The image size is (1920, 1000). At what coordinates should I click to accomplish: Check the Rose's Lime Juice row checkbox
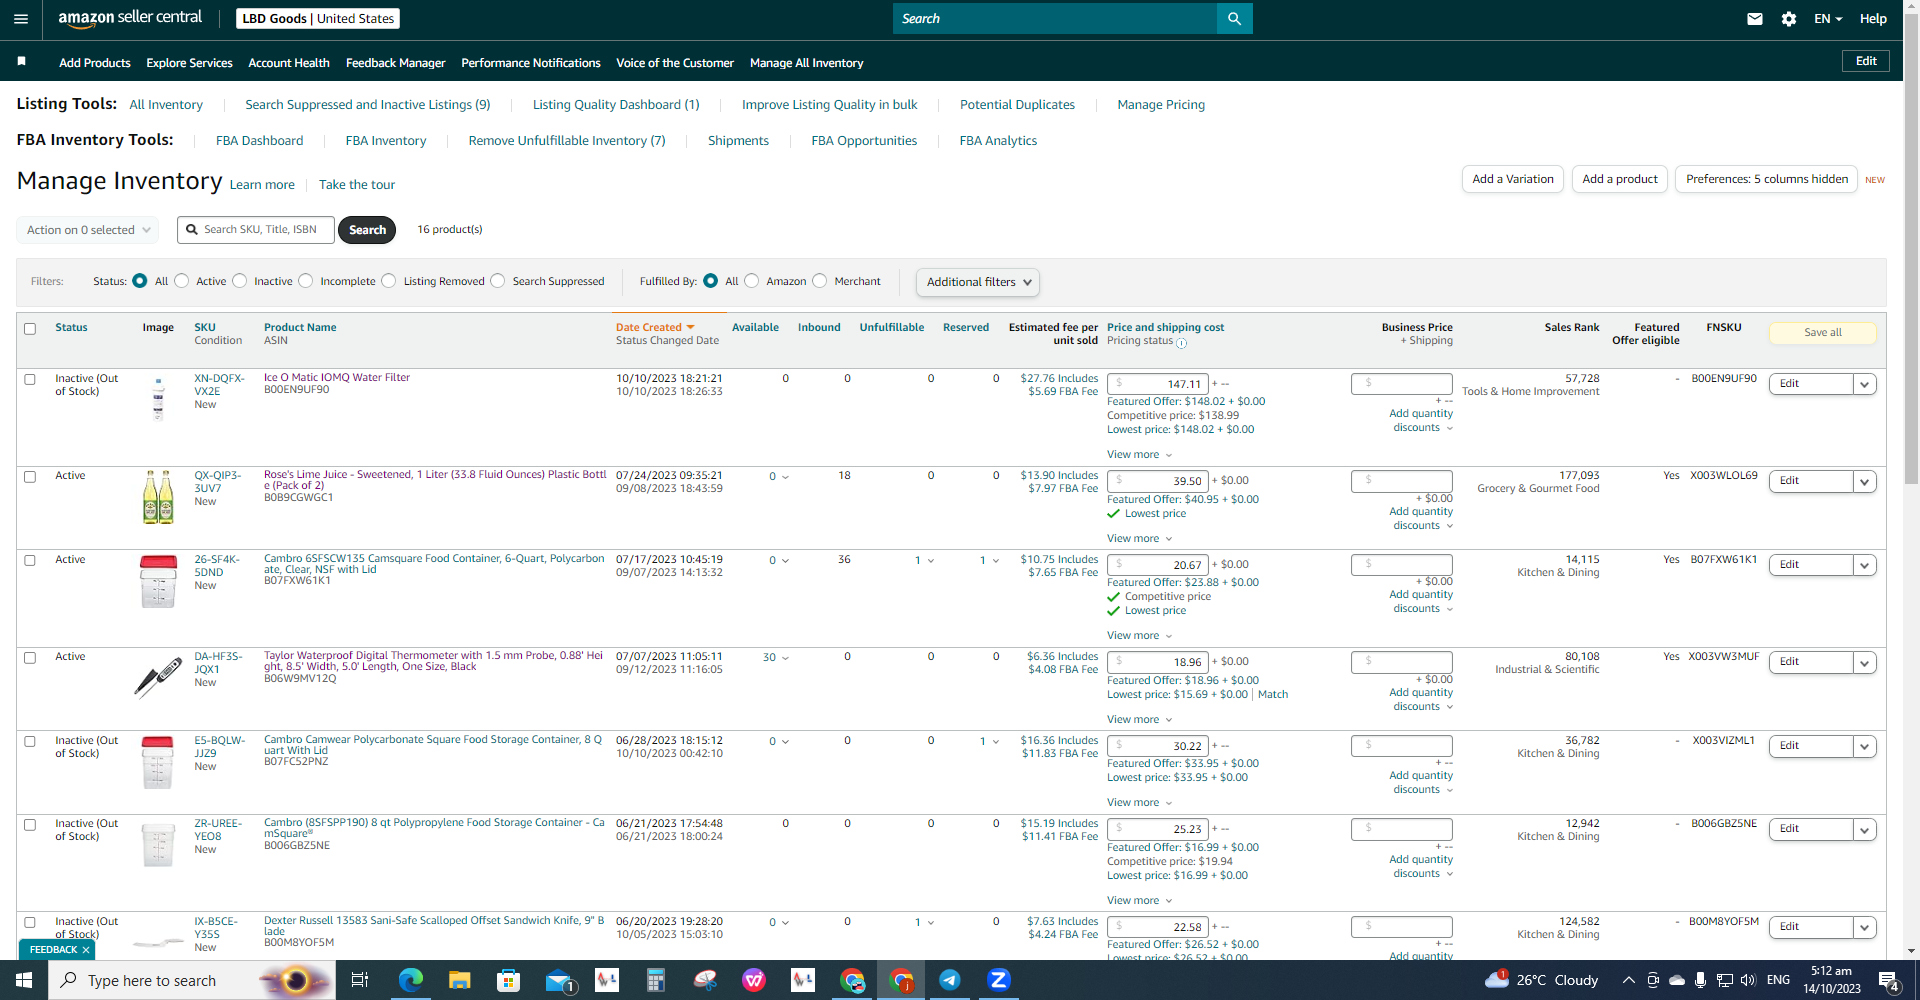[x=30, y=477]
